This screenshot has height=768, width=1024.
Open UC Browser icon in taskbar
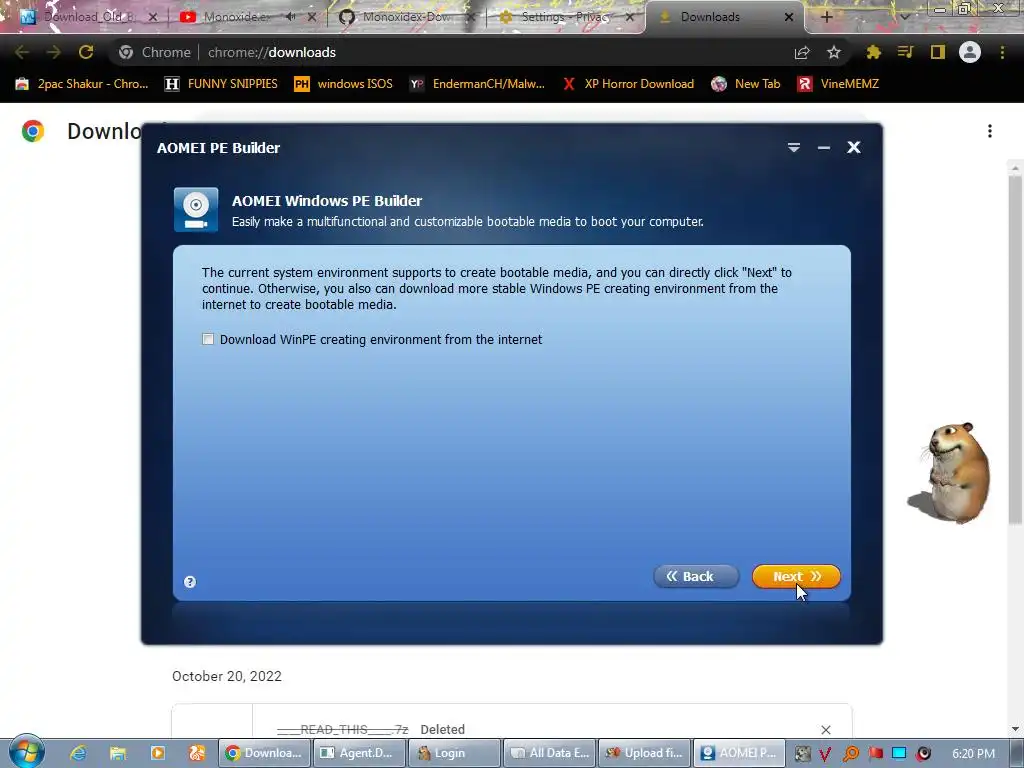[197, 753]
